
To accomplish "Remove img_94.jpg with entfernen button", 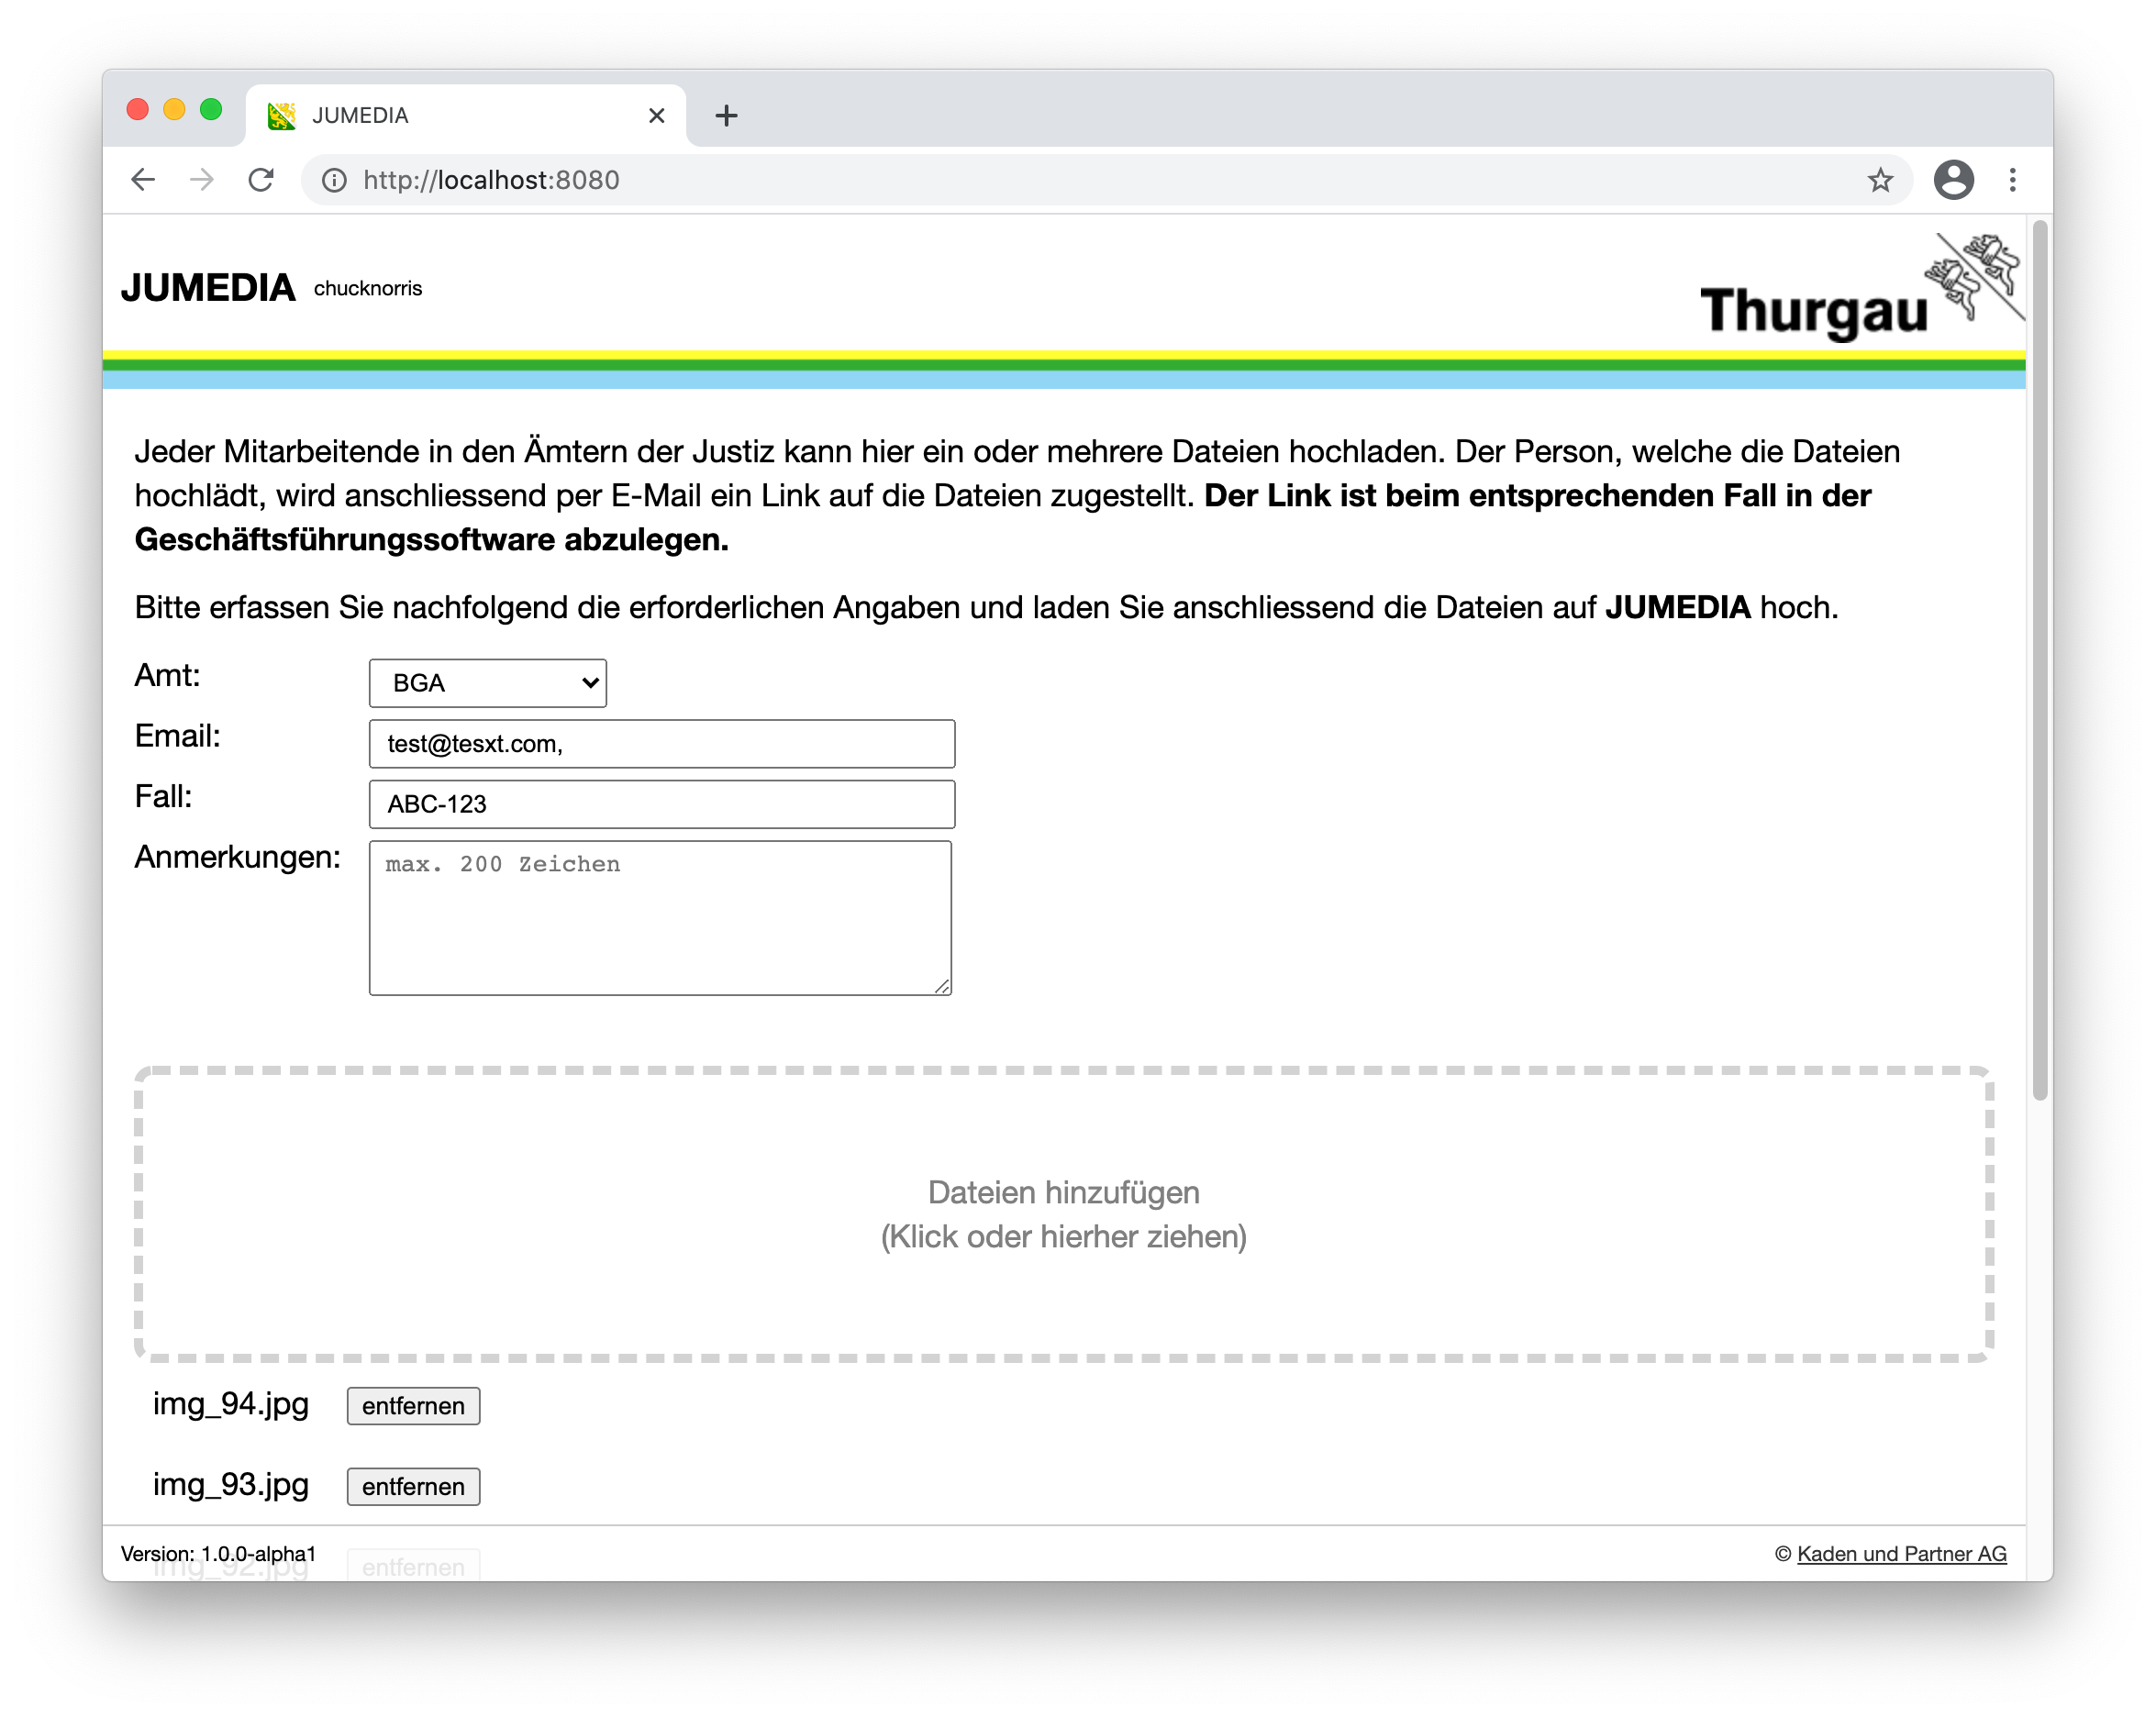I will click(413, 1406).
